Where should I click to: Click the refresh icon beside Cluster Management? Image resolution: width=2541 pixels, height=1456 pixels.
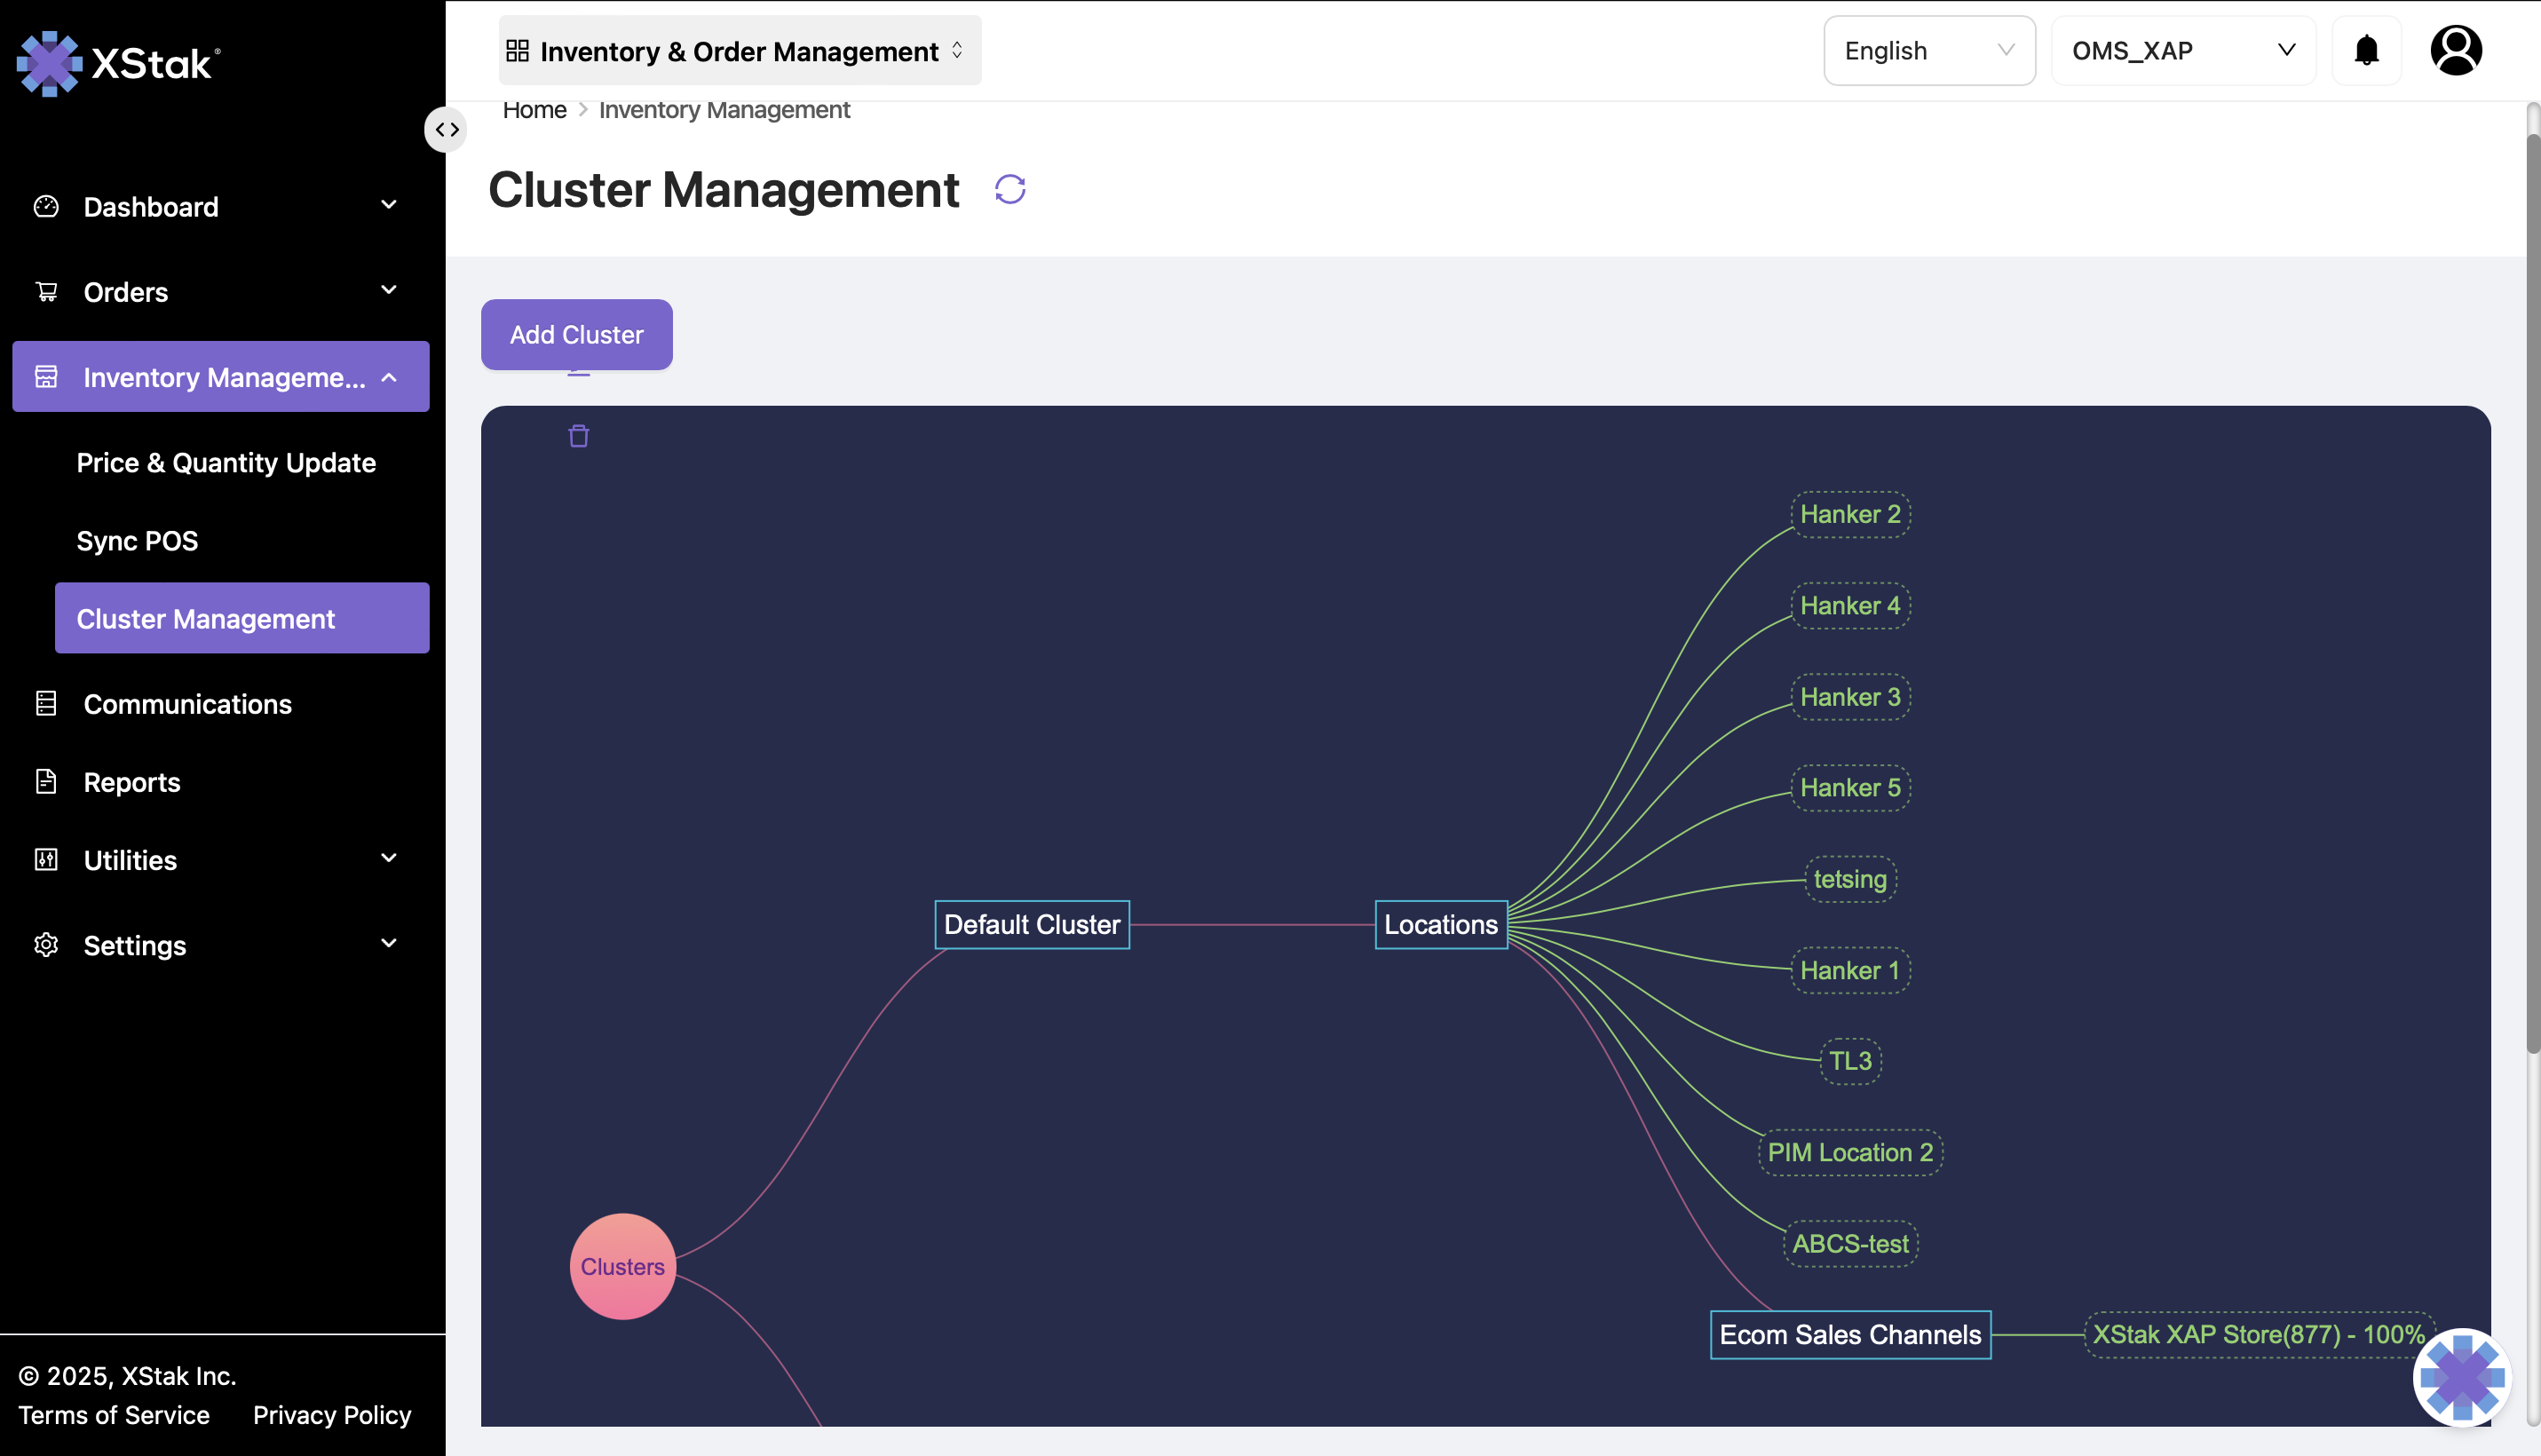click(x=1010, y=189)
